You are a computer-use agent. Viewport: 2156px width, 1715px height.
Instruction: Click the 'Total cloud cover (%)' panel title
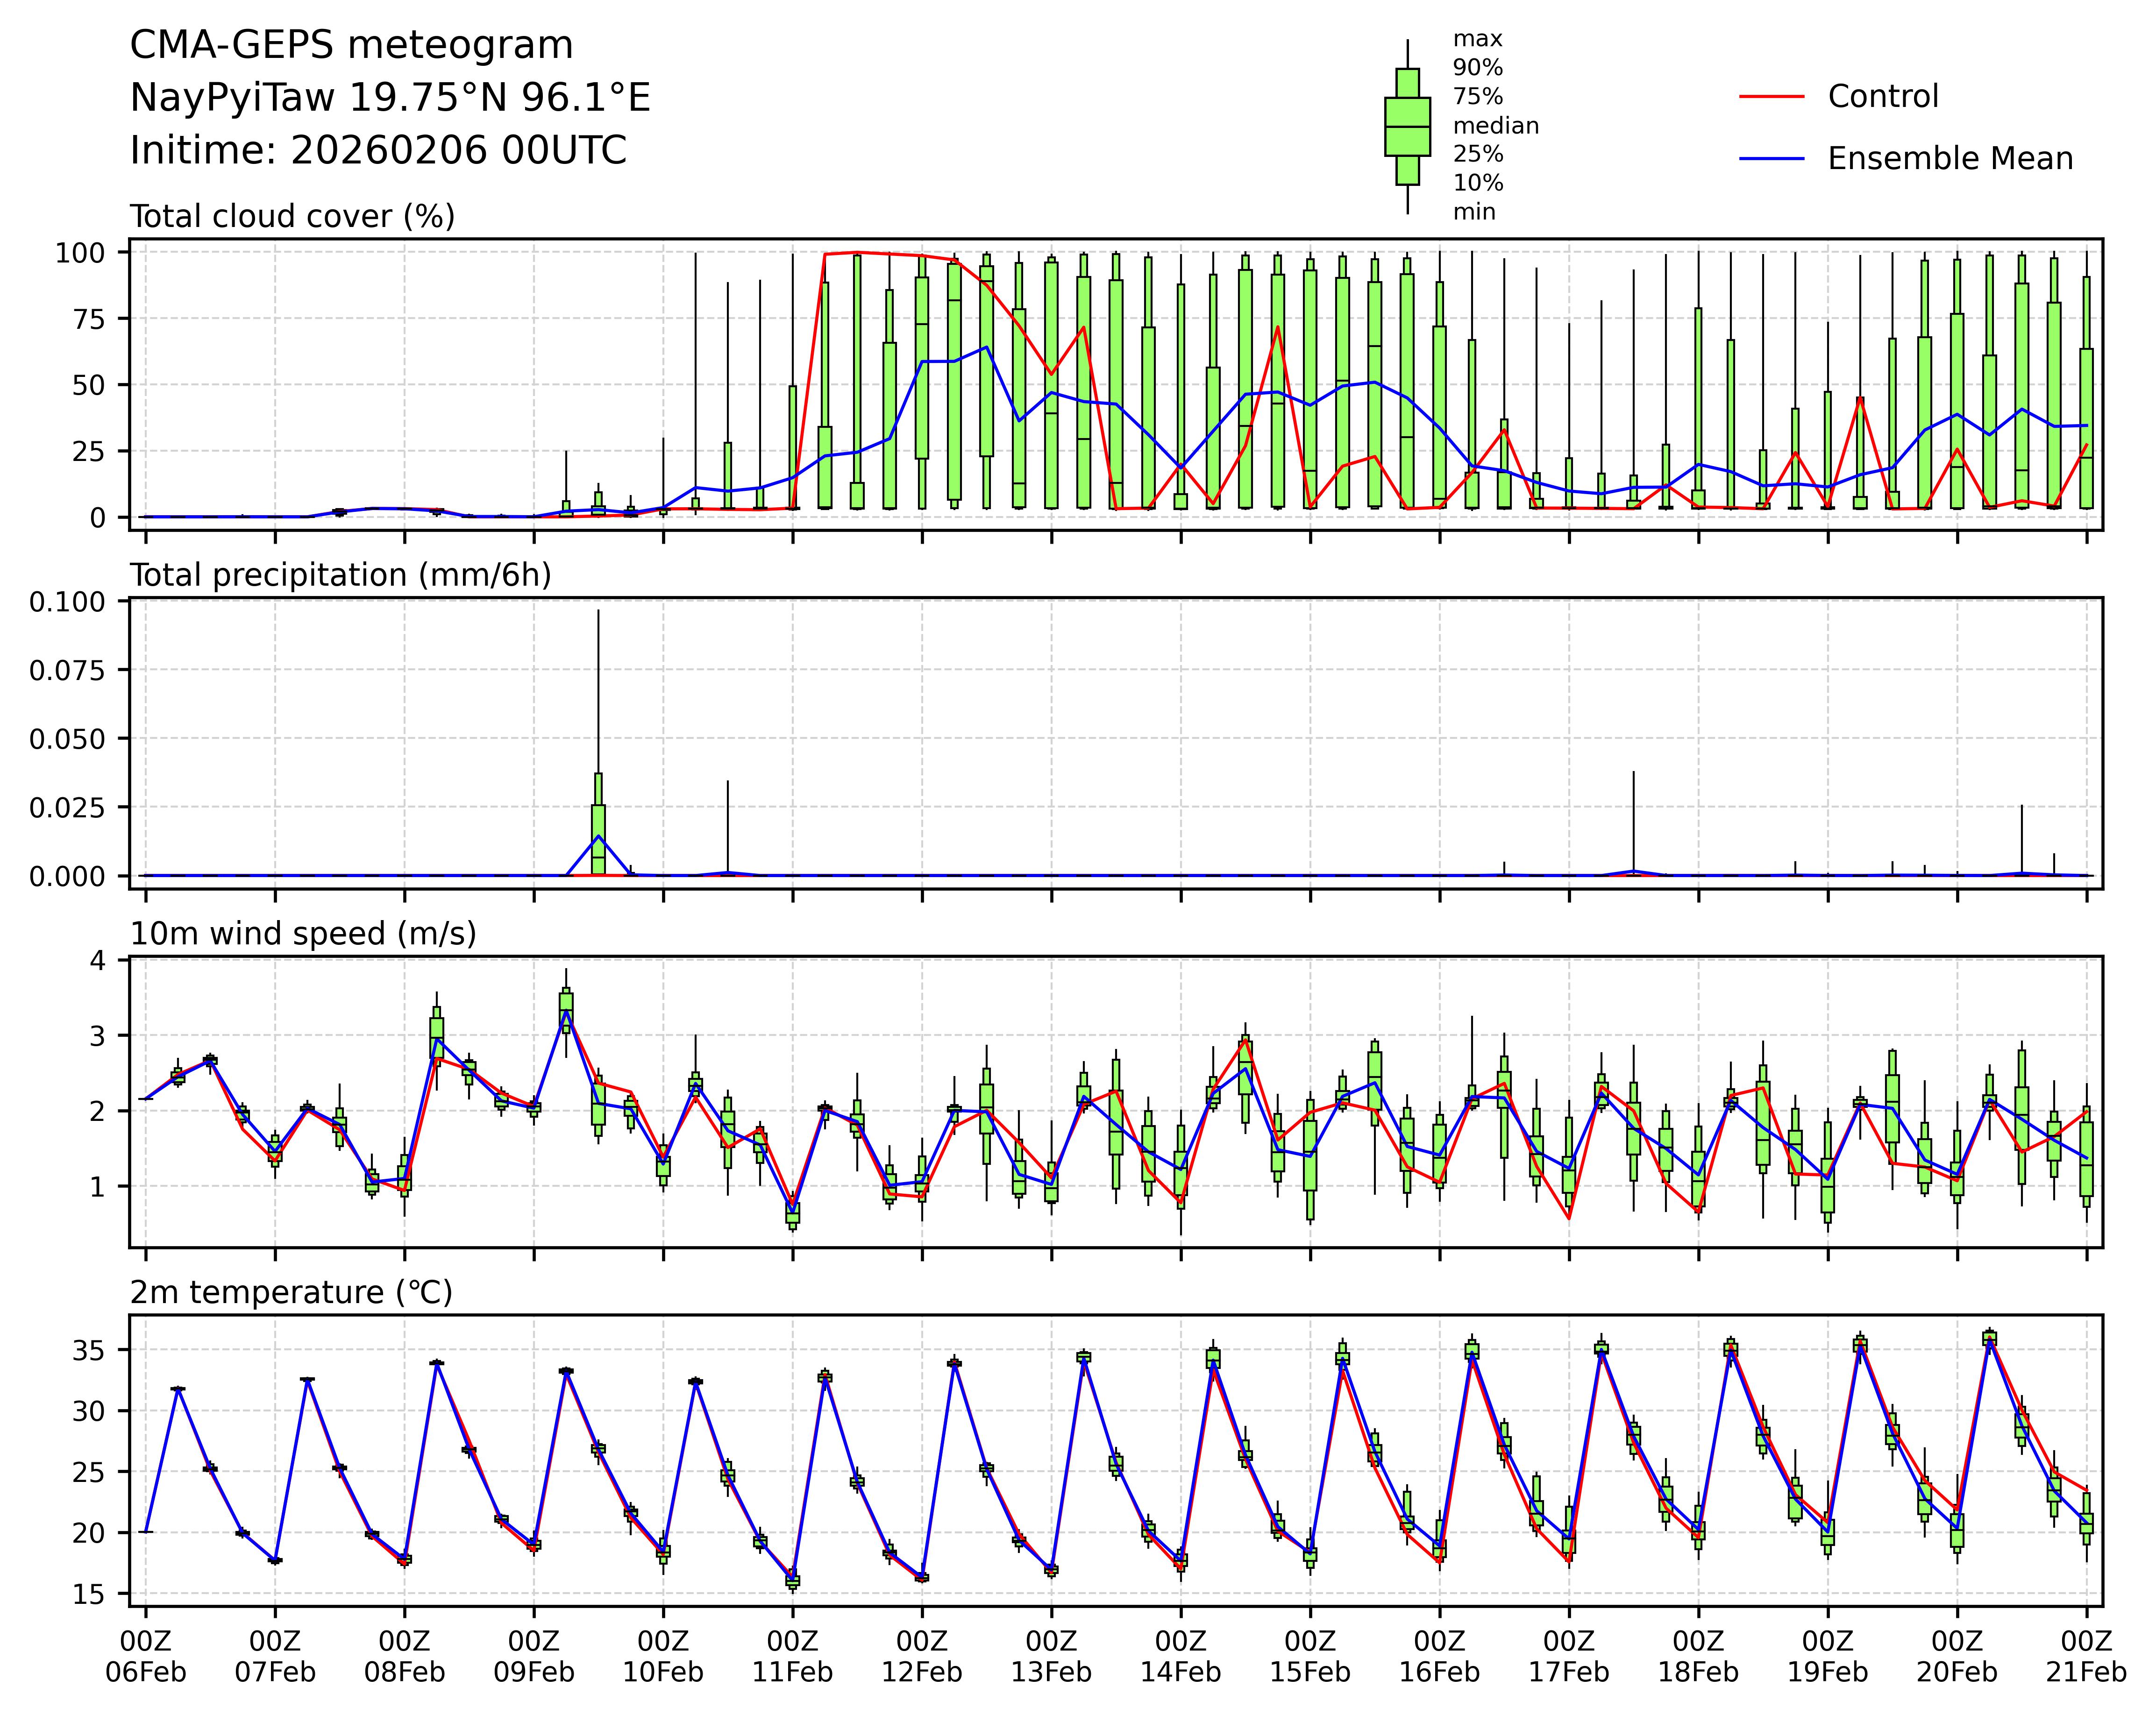click(292, 217)
